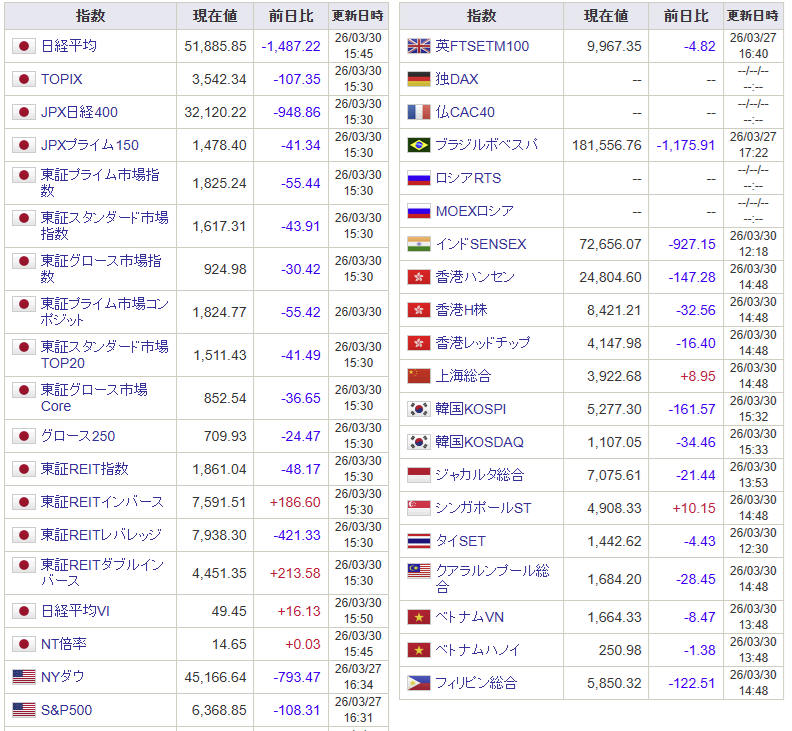Click the China flag next to 上海総合

419,376
